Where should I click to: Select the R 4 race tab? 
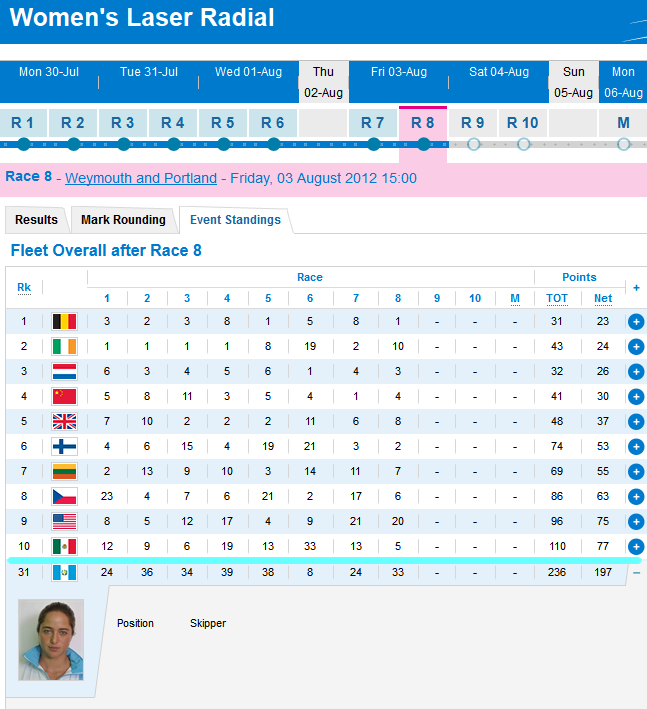click(x=173, y=123)
